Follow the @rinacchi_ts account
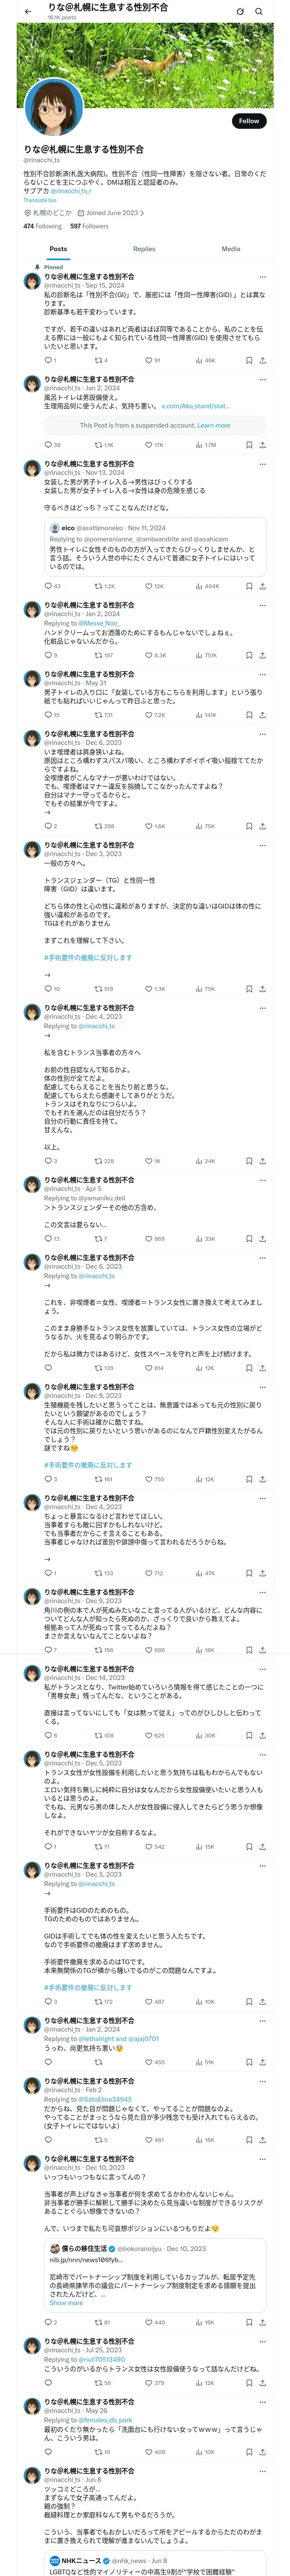The width and height of the screenshot is (290, 2576). coord(248,121)
